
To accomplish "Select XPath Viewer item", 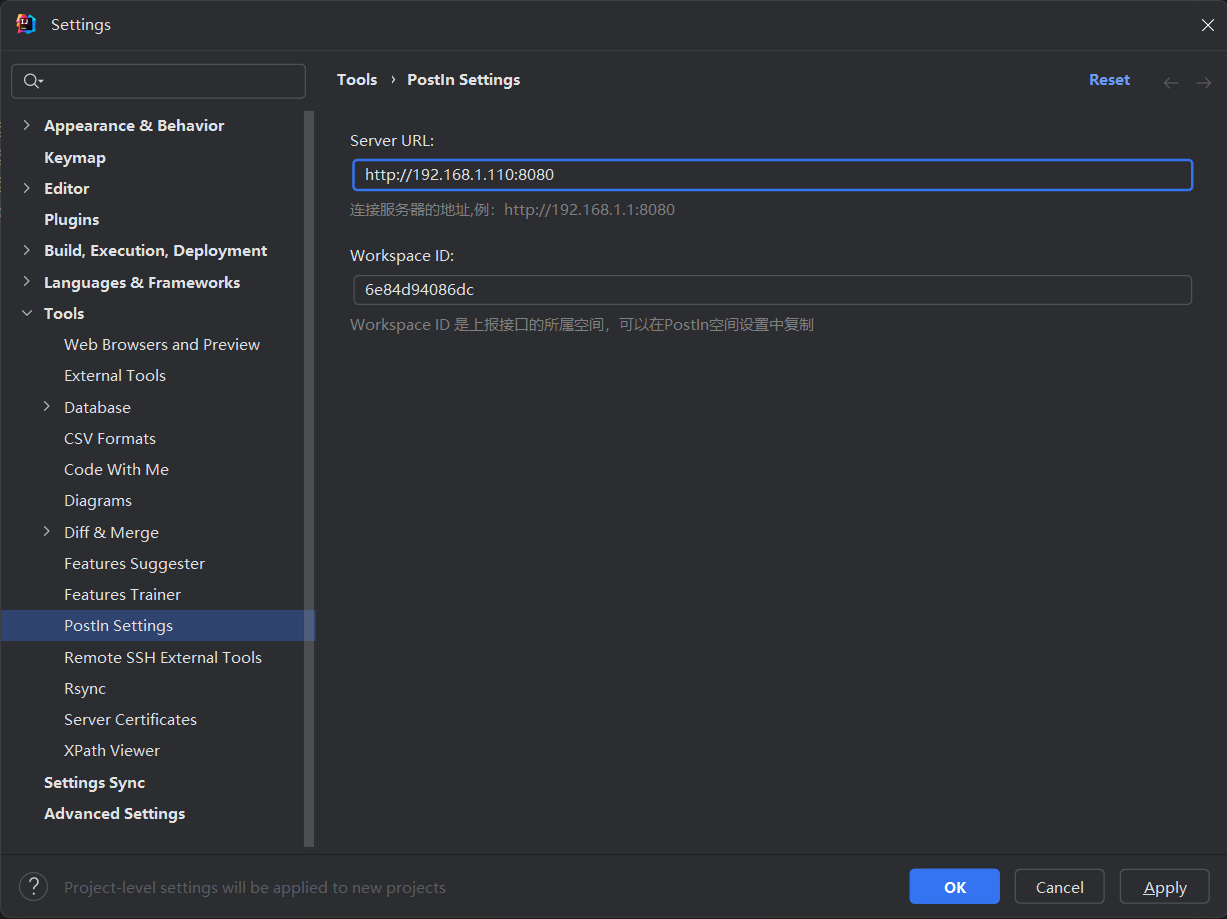I will [x=112, y=750].
